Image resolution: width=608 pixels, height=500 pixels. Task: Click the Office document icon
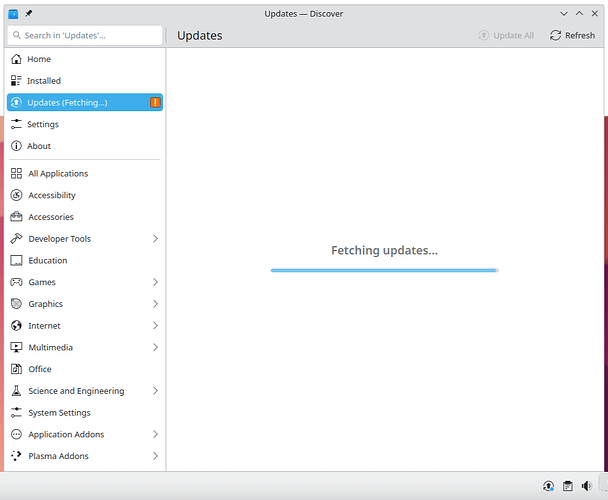16,369
